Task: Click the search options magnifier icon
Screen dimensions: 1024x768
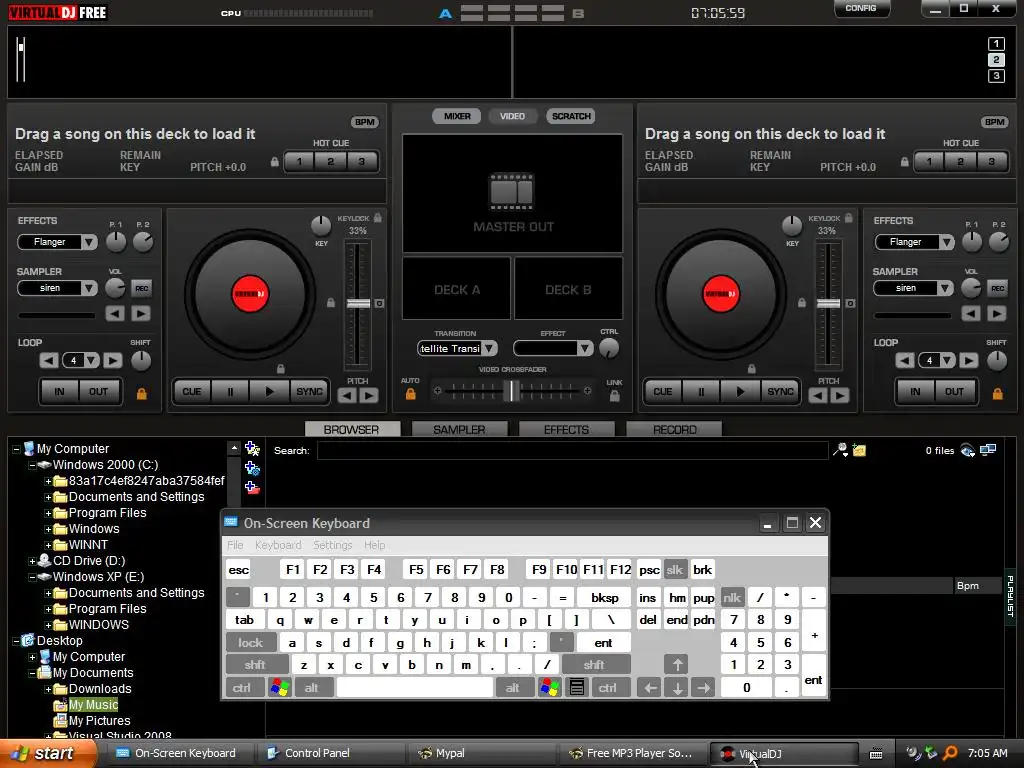Action: click(840, 450)
